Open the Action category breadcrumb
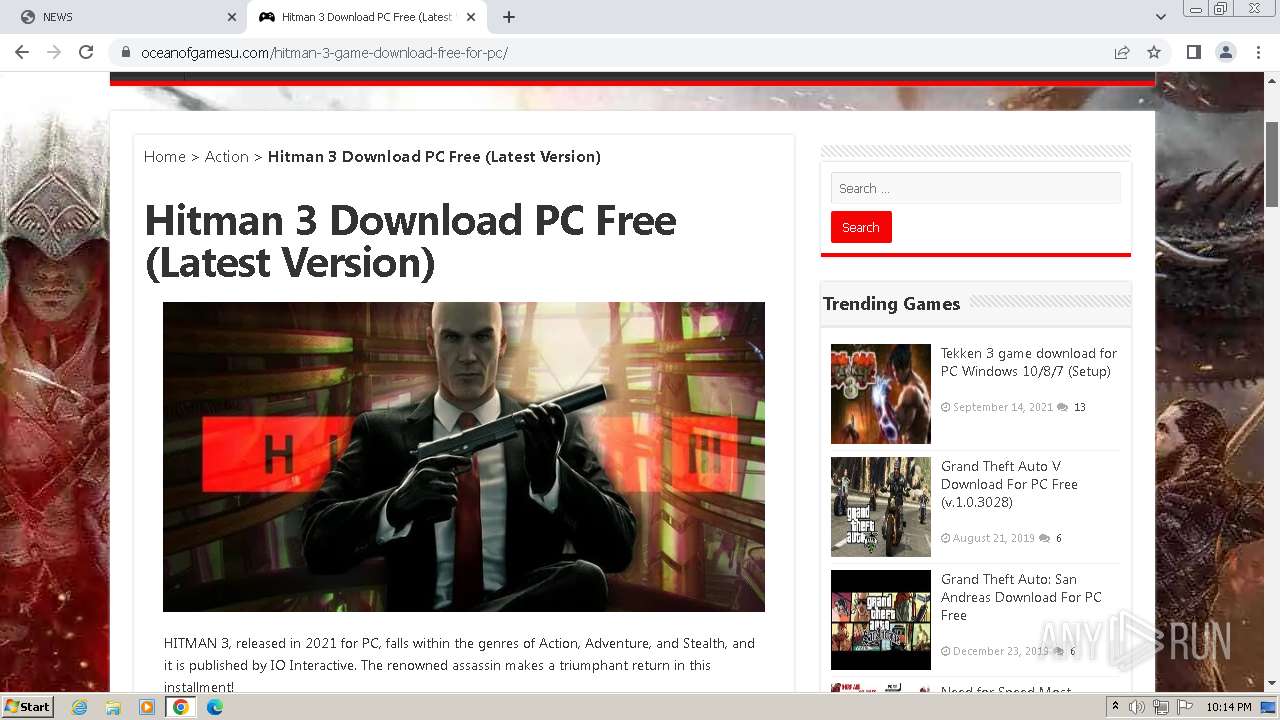 [226, 156]
